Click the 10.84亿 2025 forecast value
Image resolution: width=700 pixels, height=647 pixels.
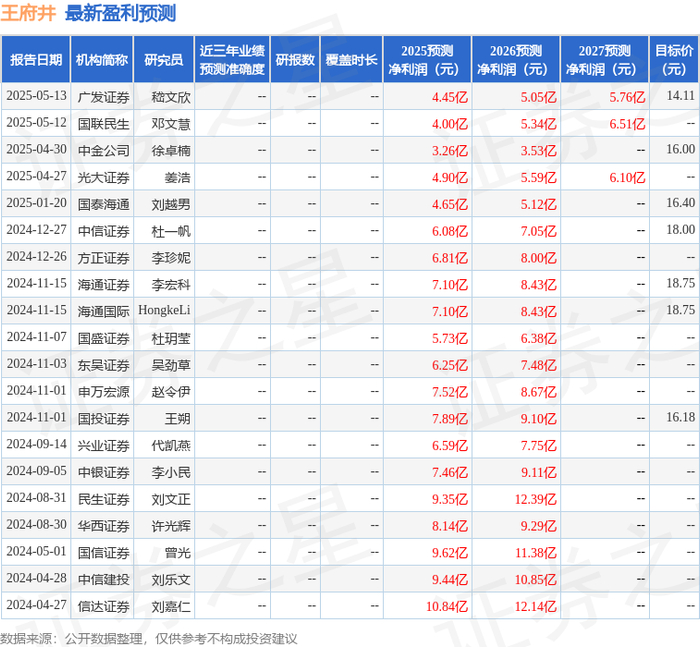447,606
